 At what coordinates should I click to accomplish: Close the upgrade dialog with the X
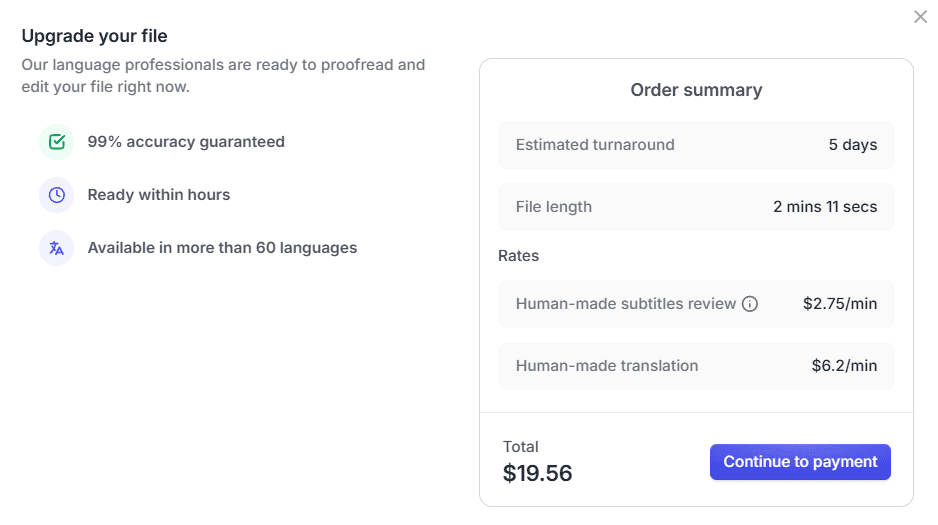(x=920, y=17)
